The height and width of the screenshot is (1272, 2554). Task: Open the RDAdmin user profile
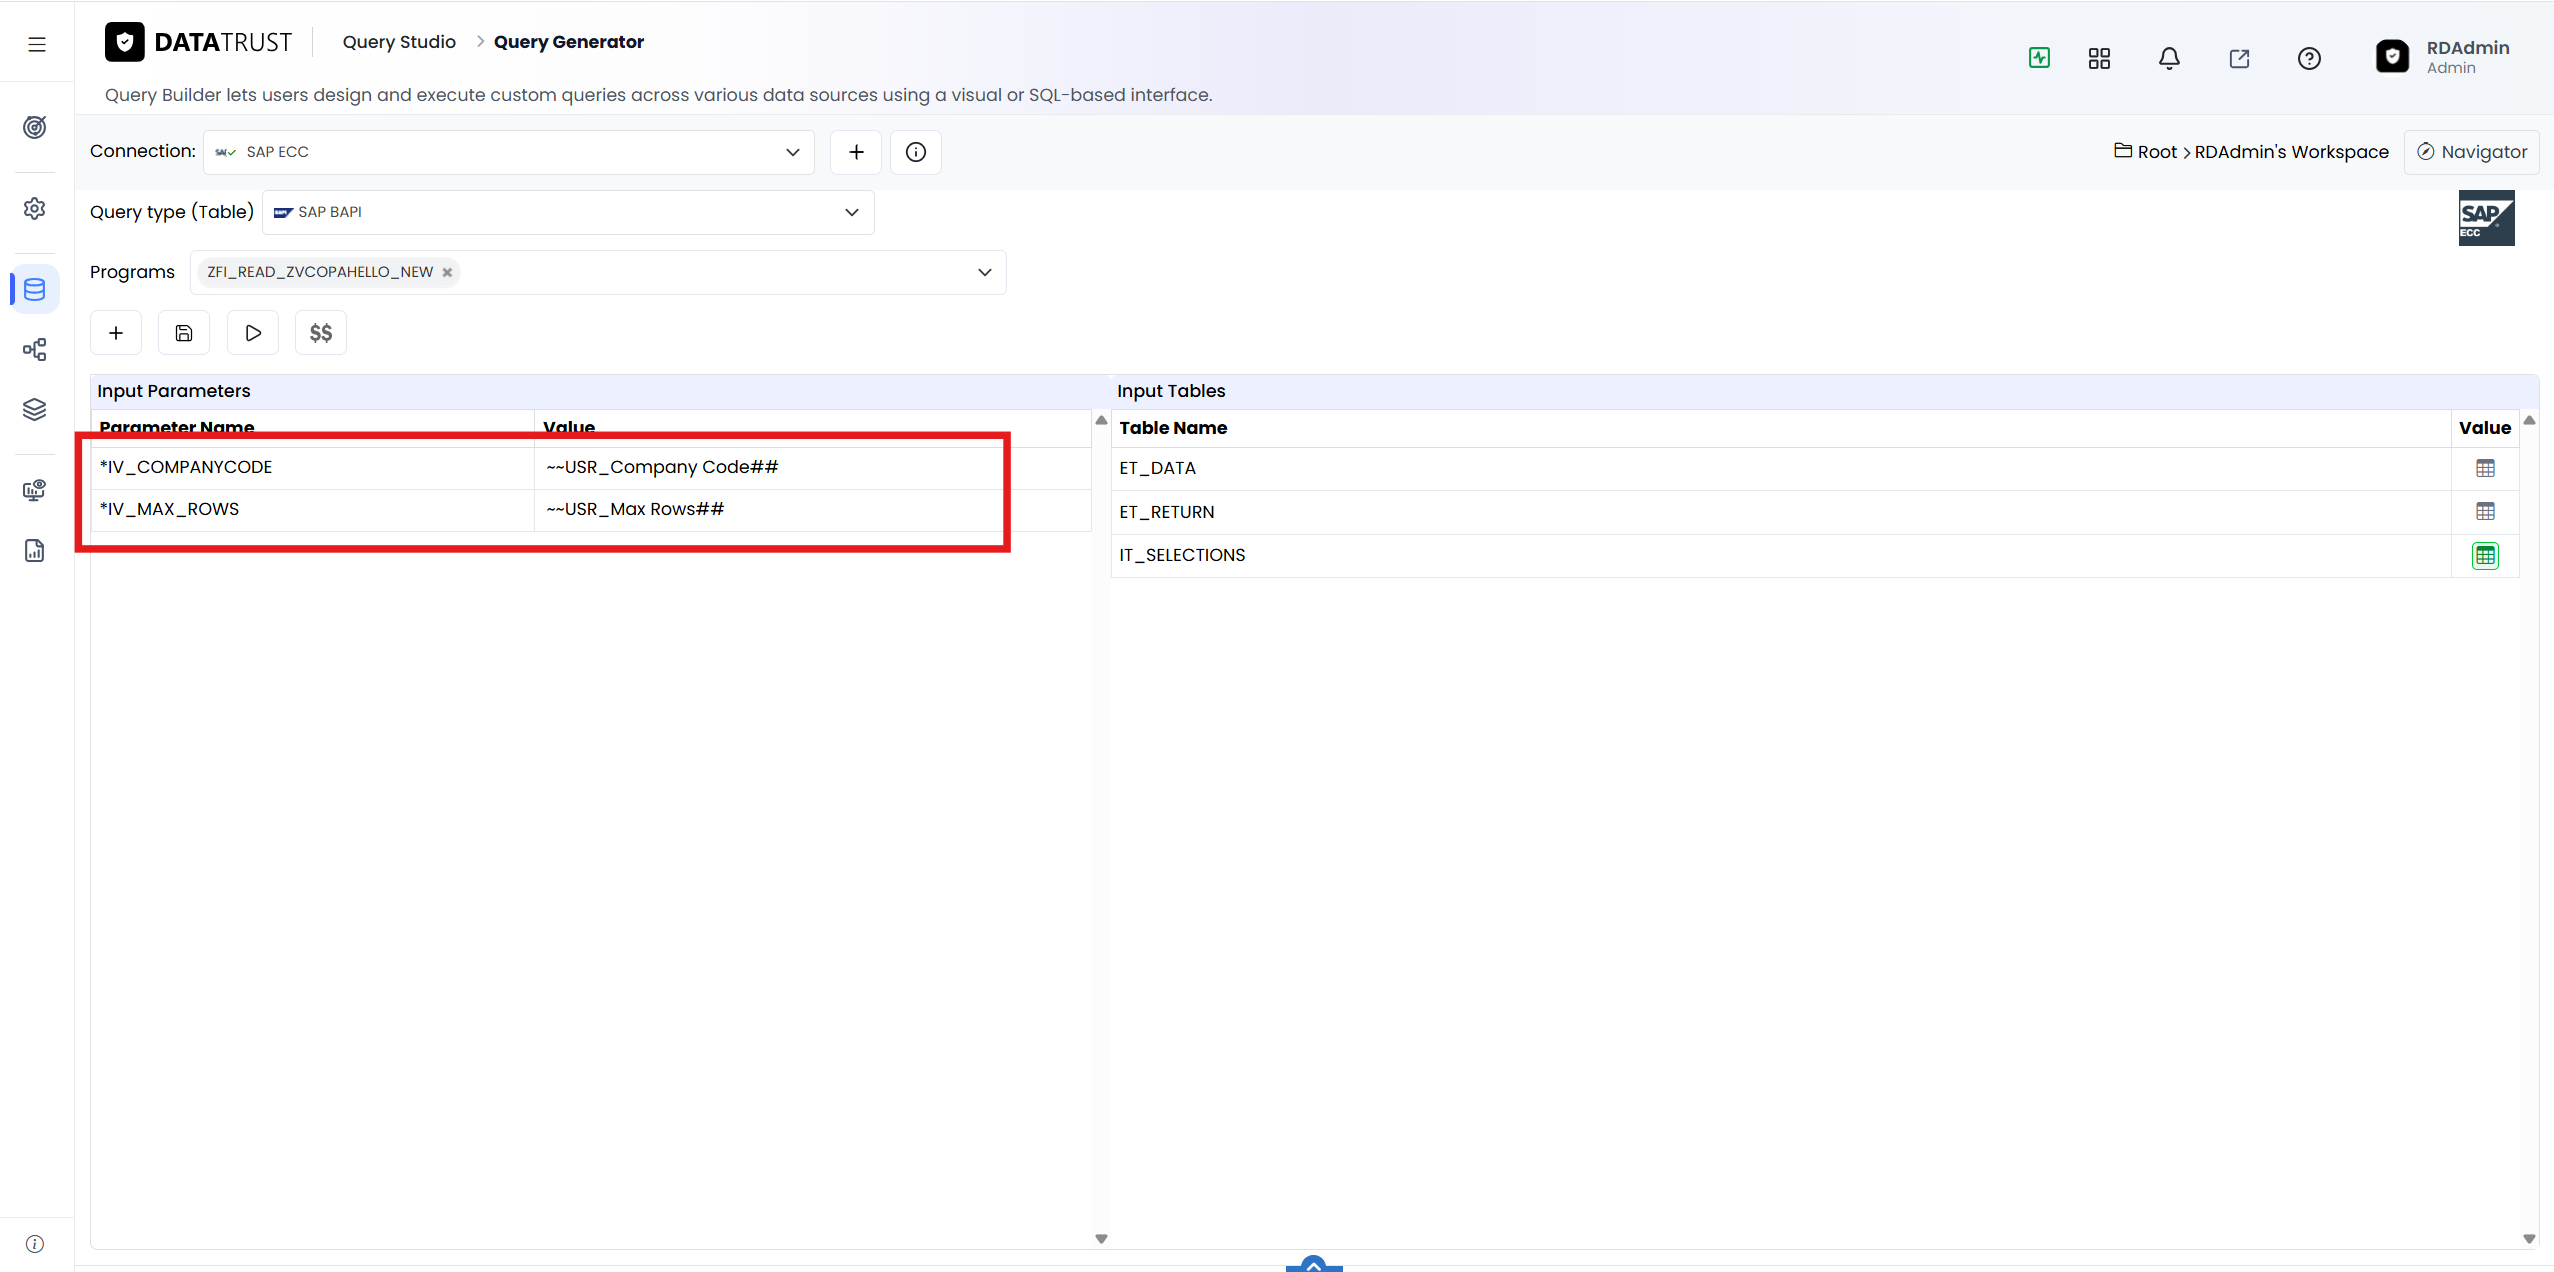tap(2443, 57)
